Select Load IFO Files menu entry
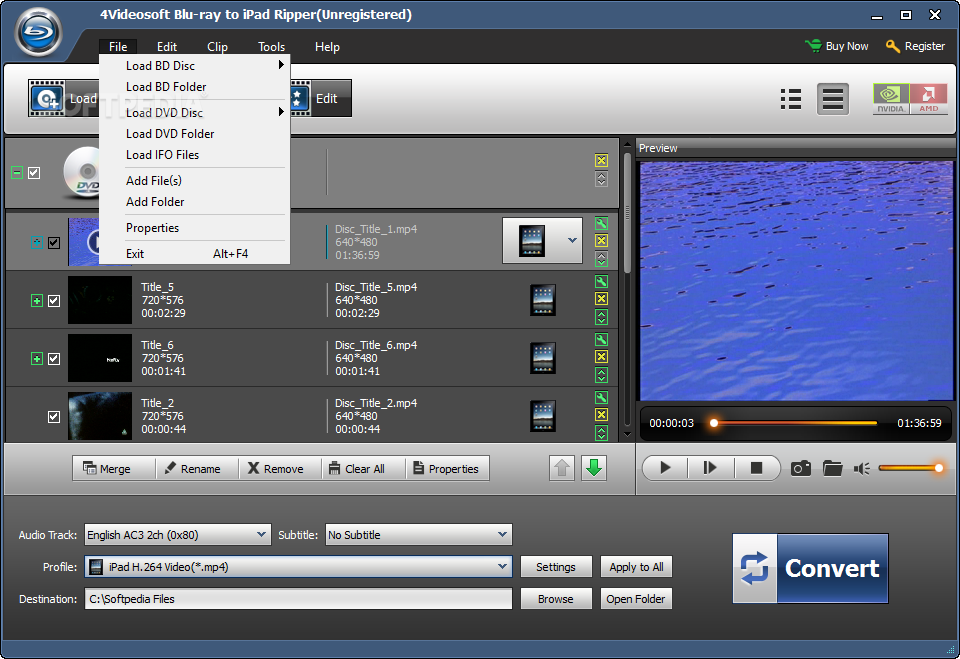Image resolution: width=960 pixels, height=659 pixels. click(195, 155)
